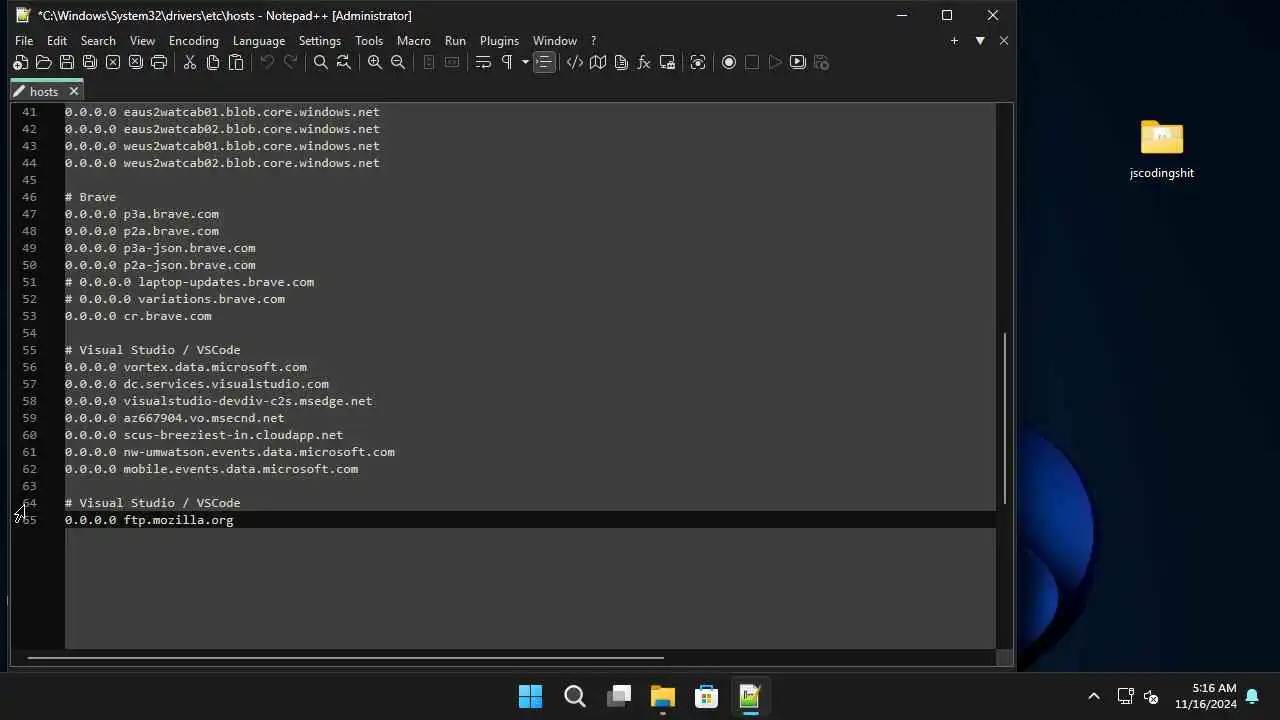1280x720 pixels.
Task: Toggle synchronize vertical scrolling icon
Action: pos(428,62)
